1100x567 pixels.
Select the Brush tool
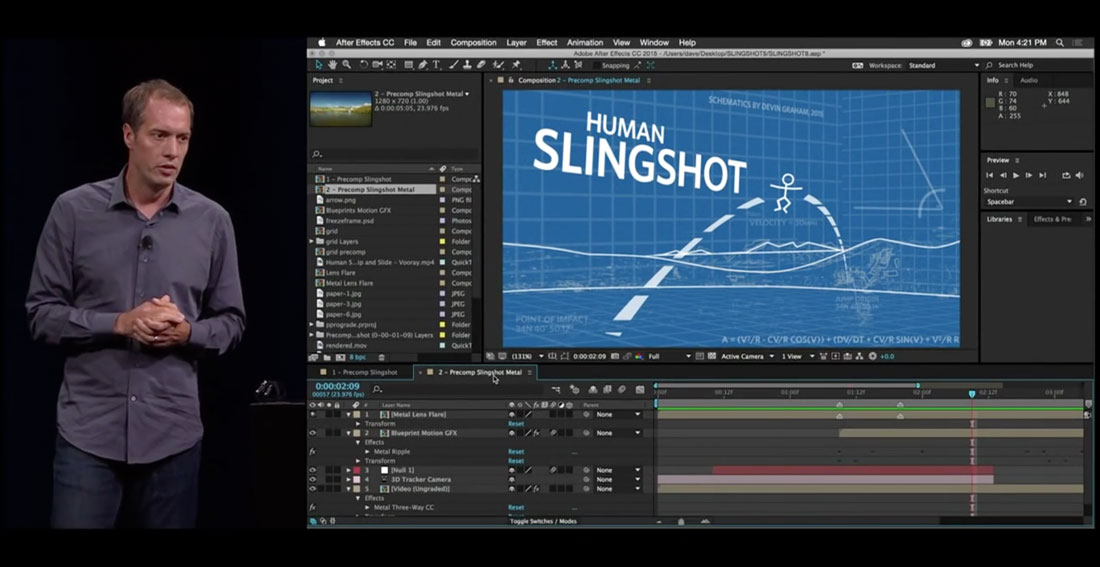[454, 65]
